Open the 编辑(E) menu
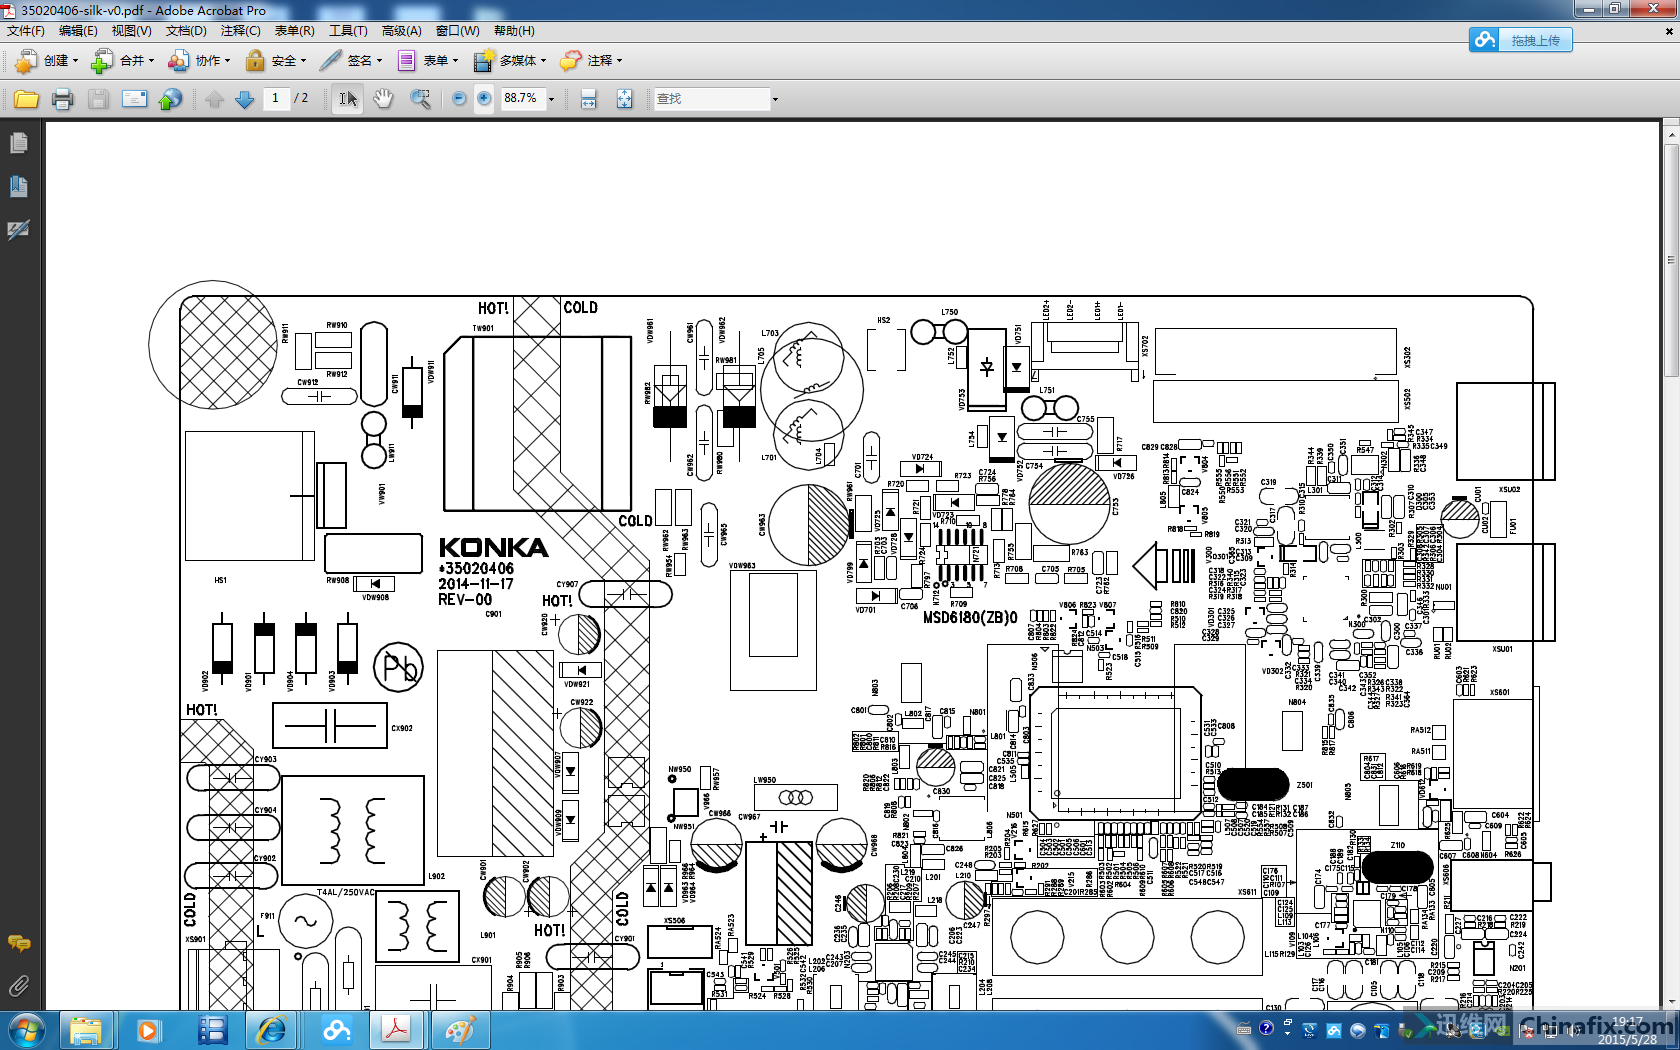 point(78,31)
